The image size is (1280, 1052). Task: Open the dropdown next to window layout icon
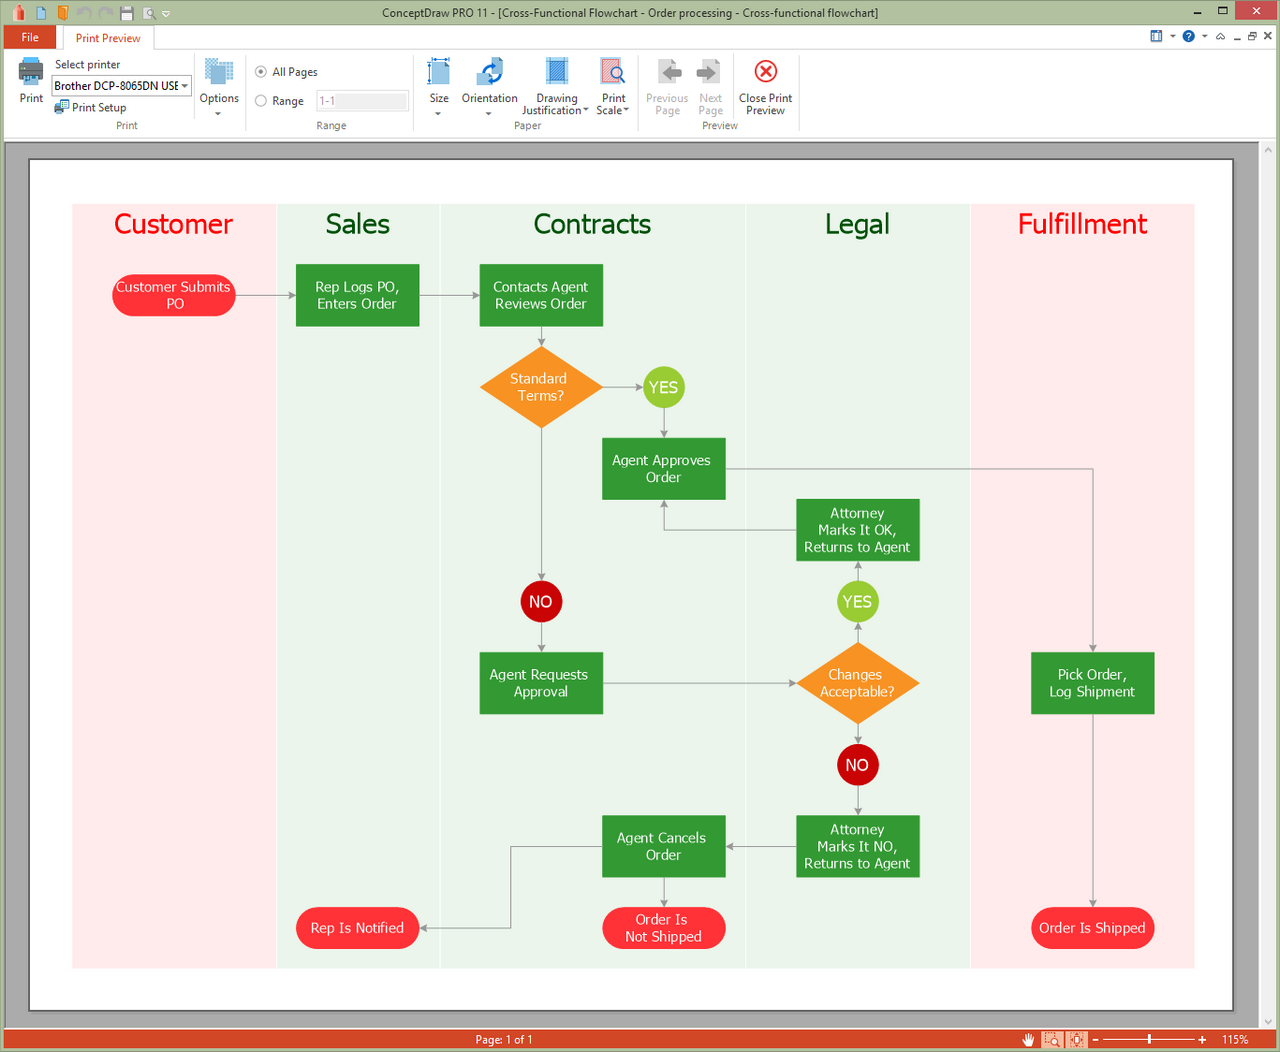1172,36
